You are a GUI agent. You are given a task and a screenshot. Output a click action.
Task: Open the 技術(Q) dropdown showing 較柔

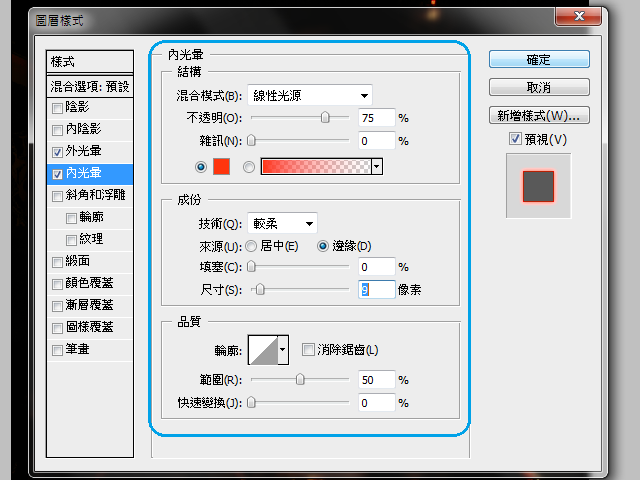coord(282,223)
